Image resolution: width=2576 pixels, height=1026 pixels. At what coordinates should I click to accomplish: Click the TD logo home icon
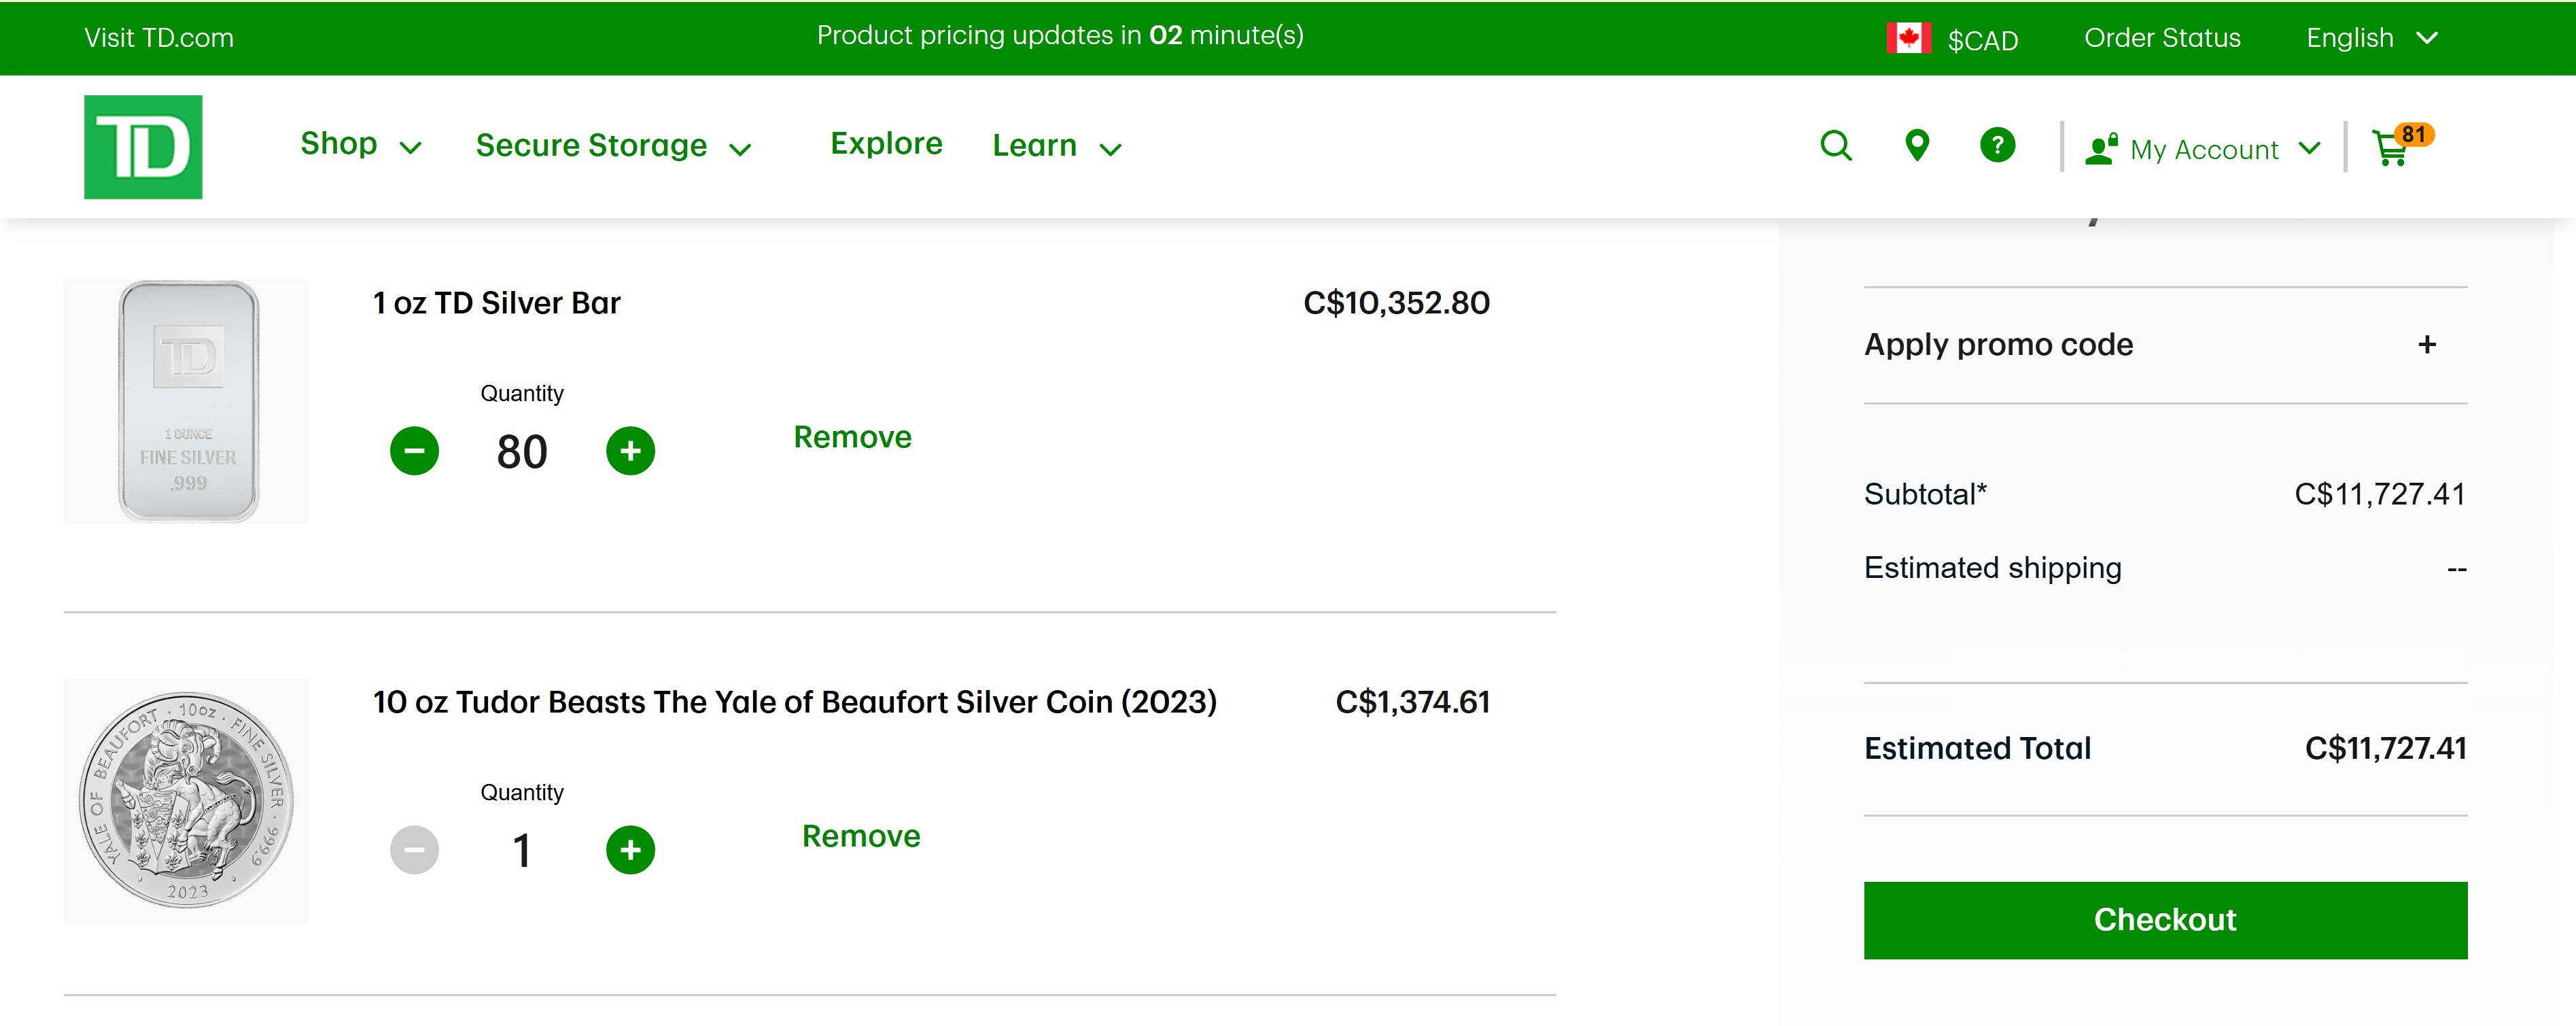143,147
